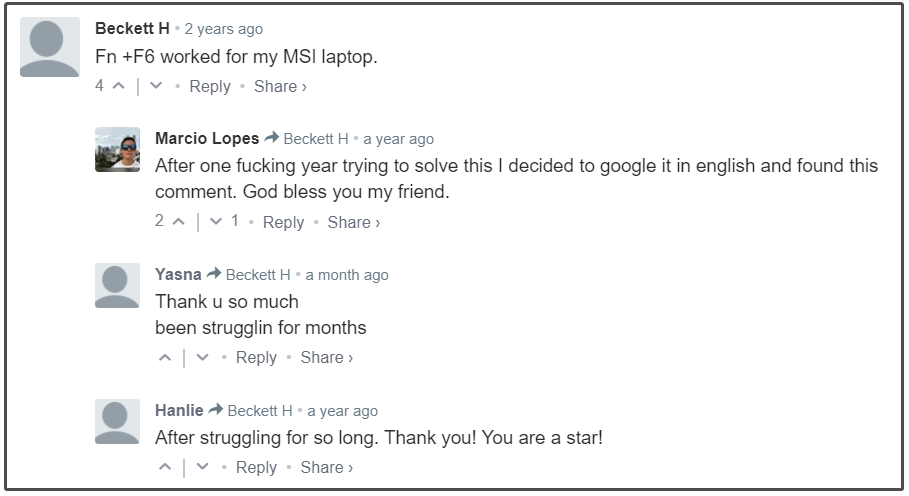Upvote Hanlie's reply
Viewport: 909px width, 496px height.
coord(165,467)
